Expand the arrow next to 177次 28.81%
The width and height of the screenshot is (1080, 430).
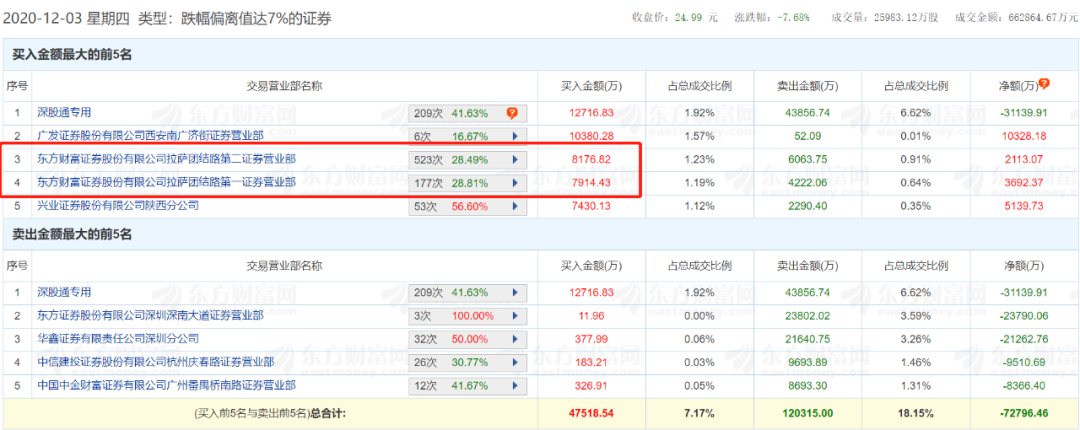514,183
